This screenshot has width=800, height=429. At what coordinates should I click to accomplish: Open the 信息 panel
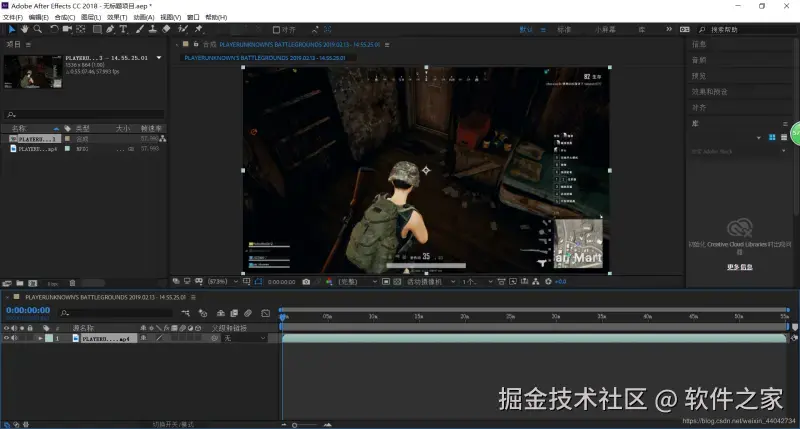[x=698, y=44]
